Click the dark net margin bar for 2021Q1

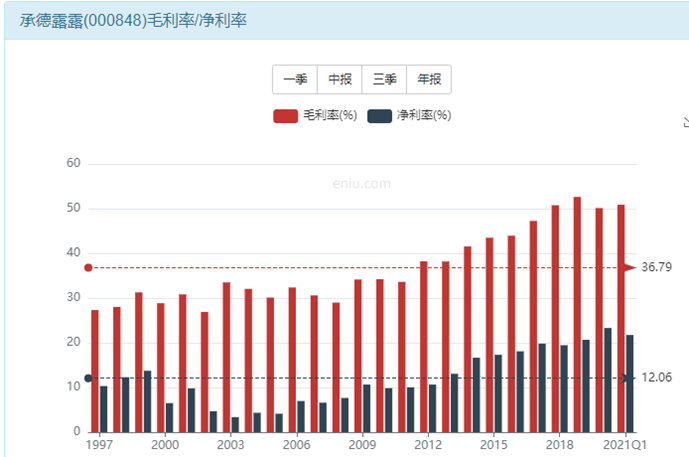coord(630,384)
